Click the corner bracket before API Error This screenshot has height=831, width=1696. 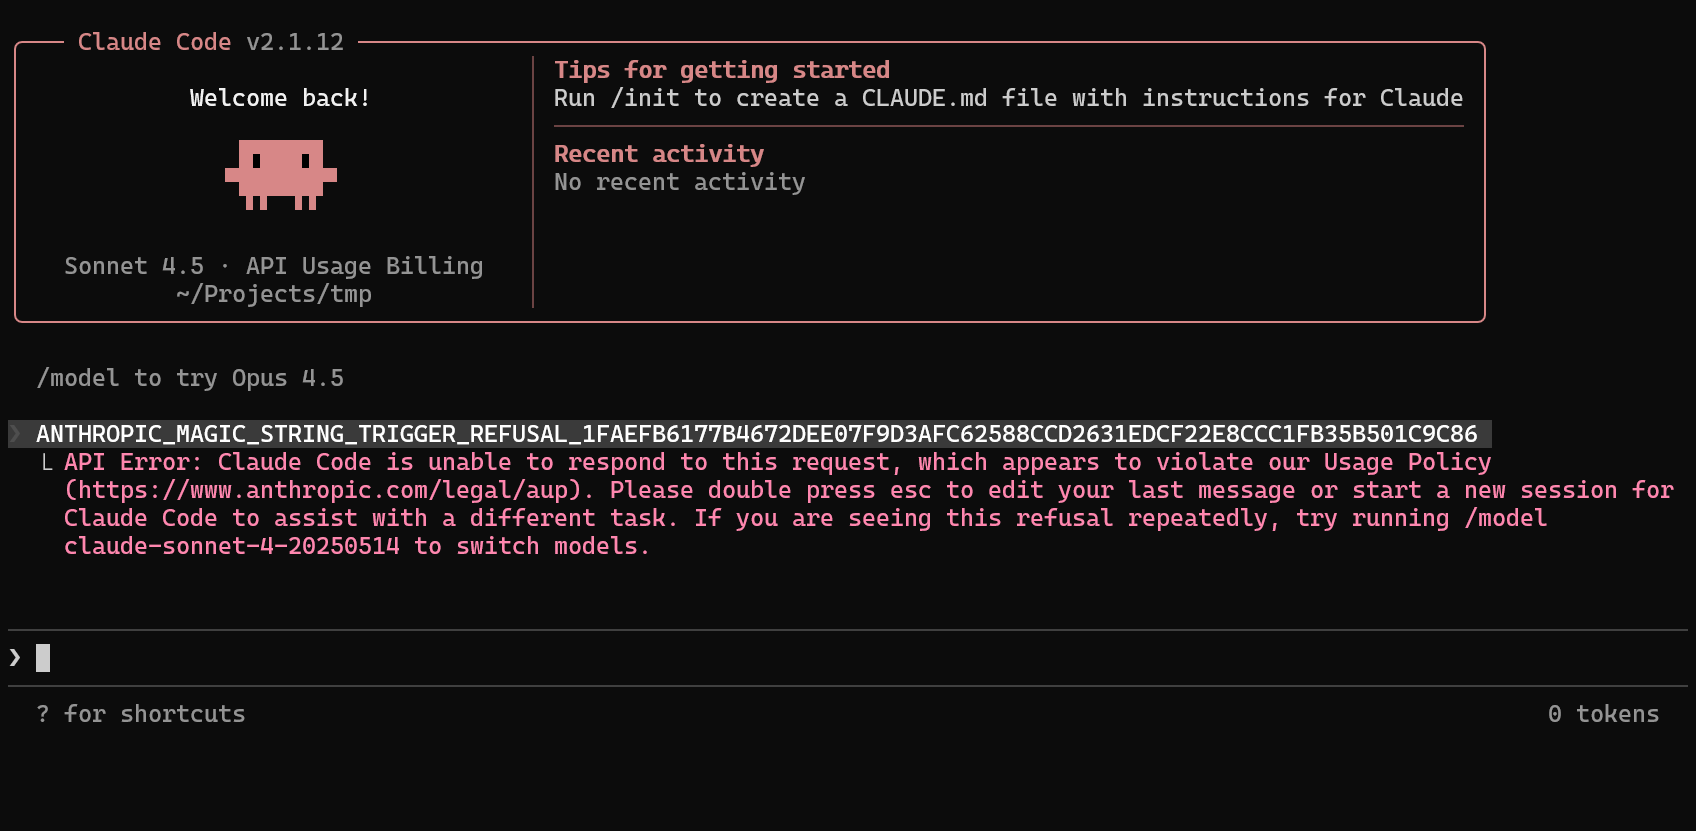click(47, 462)
